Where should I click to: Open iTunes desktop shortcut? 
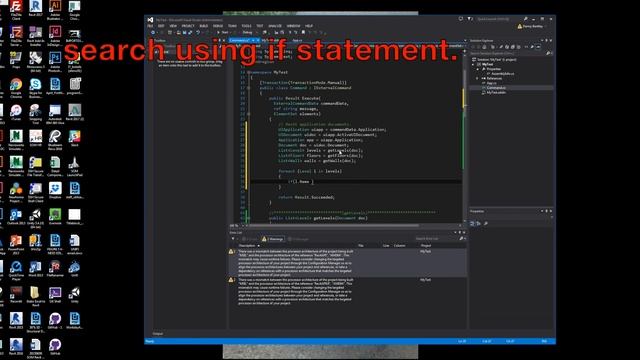pos(16,113)
